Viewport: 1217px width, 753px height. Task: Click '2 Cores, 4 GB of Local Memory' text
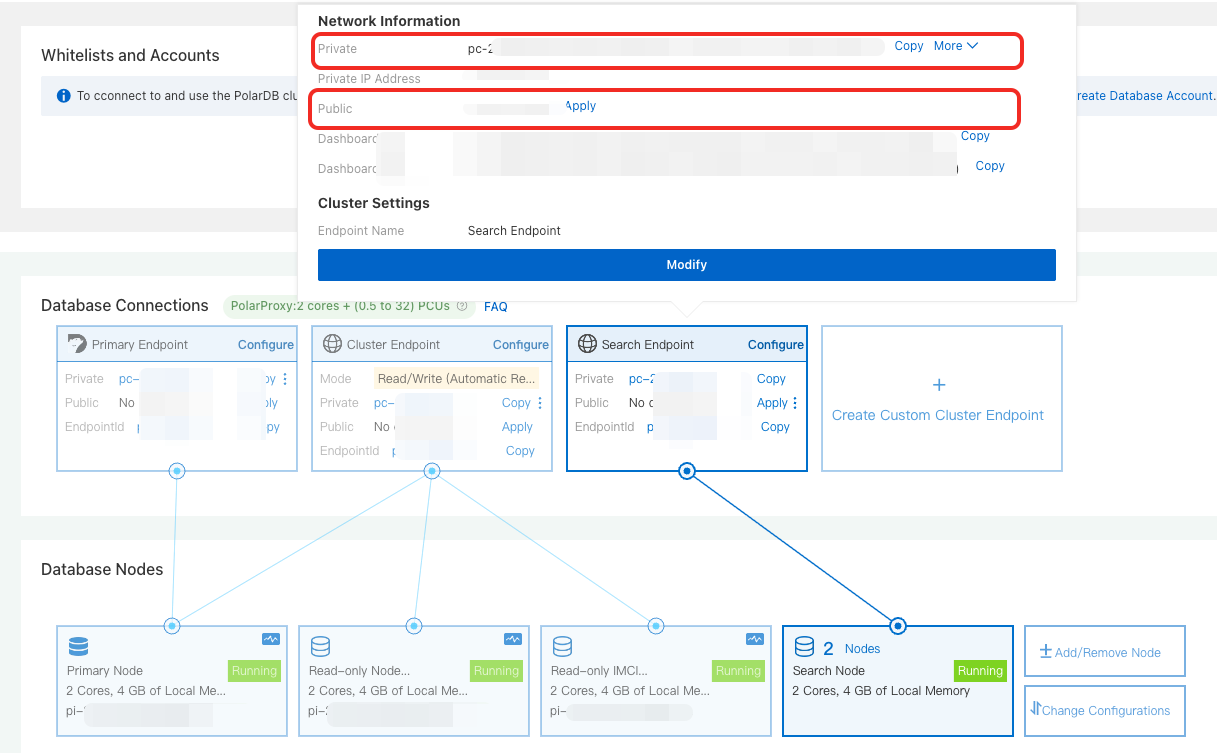[881, 691]
